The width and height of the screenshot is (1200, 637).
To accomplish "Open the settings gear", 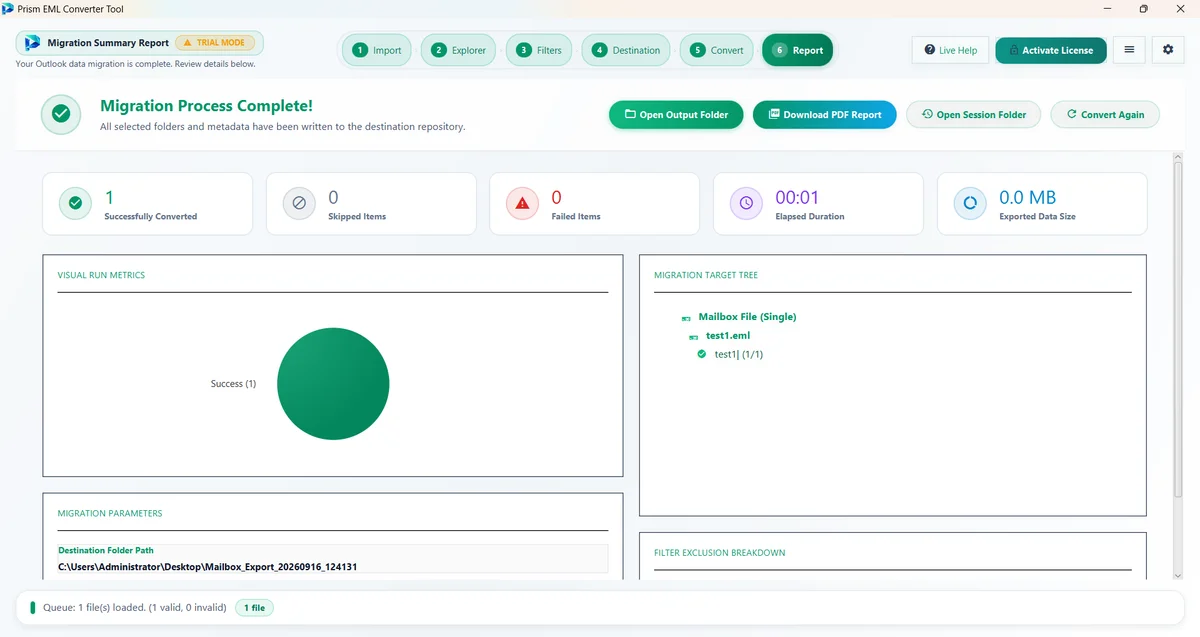I will 1168,50.
